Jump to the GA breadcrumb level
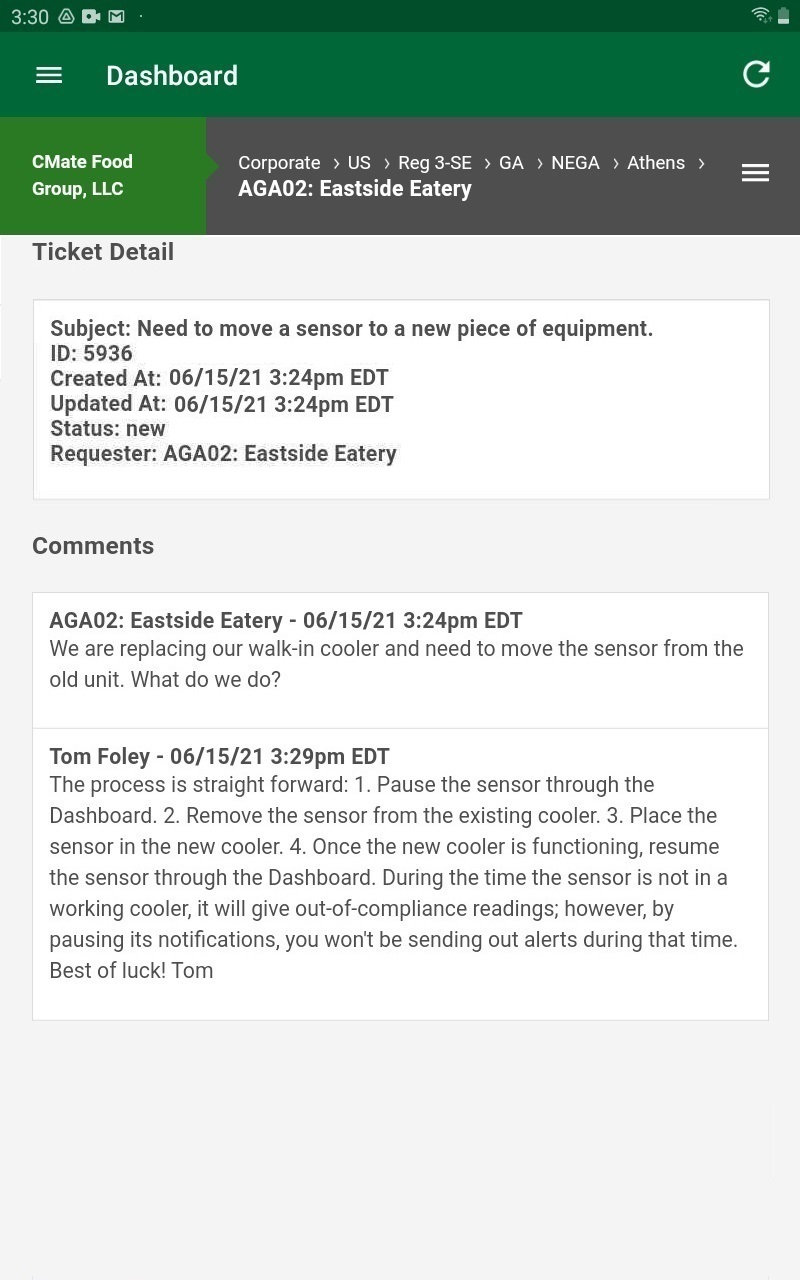800x1280 pixels. [511, 163]
